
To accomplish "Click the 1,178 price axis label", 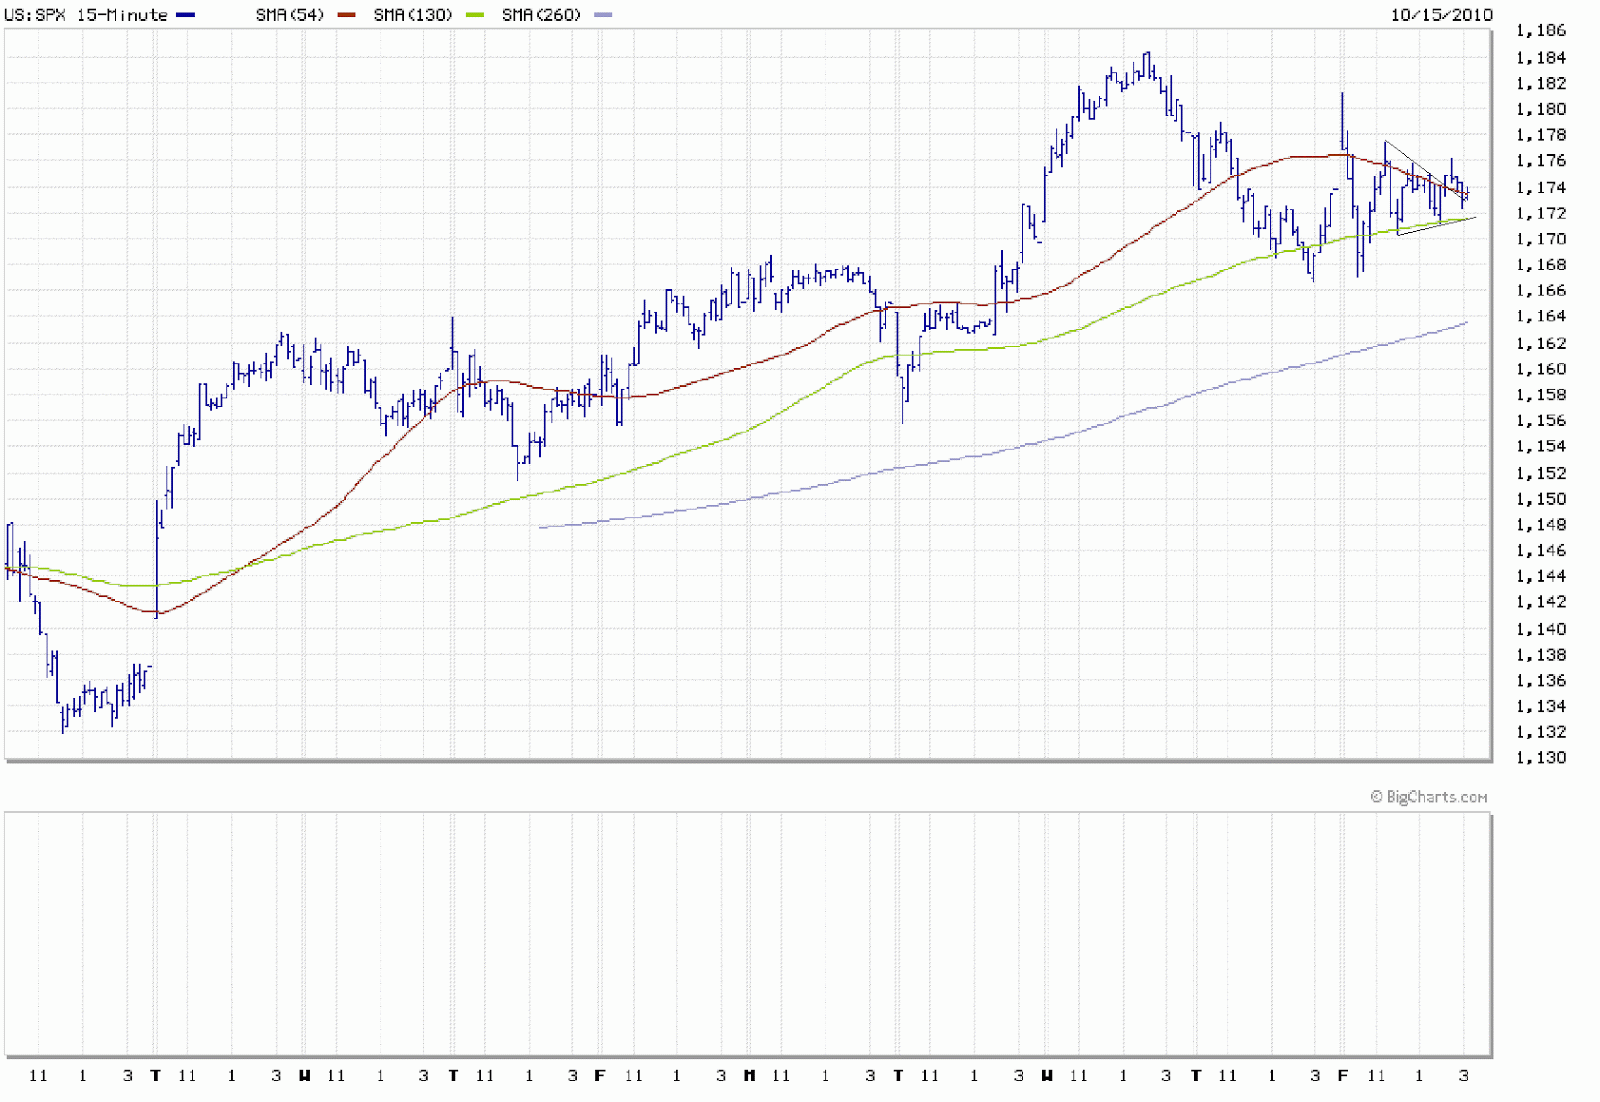I will pos(1541,135).
